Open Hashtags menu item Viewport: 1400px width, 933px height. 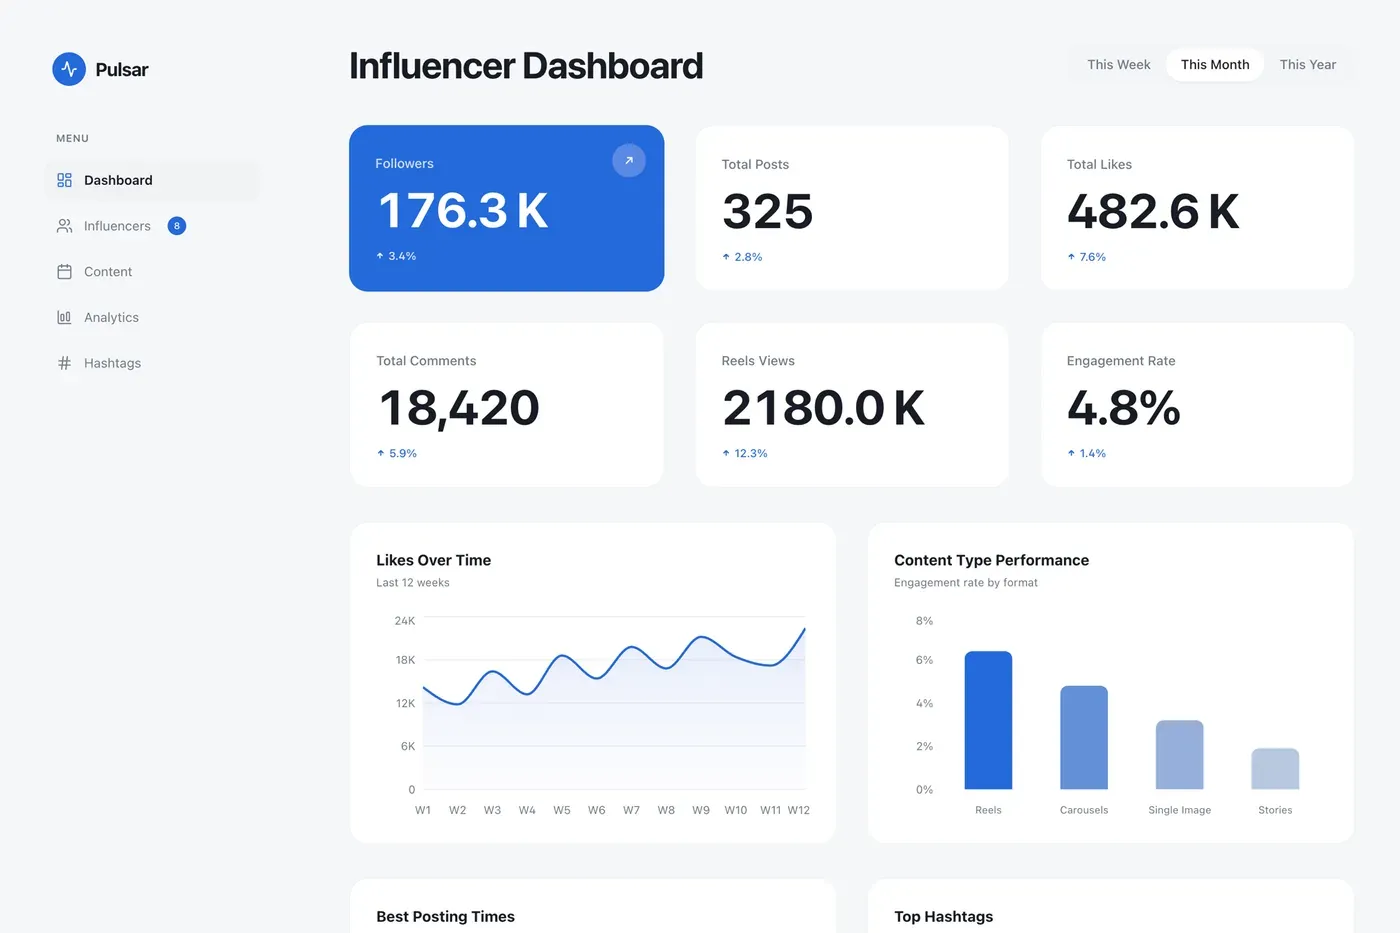pyautogui.click(x=152, y=363)
